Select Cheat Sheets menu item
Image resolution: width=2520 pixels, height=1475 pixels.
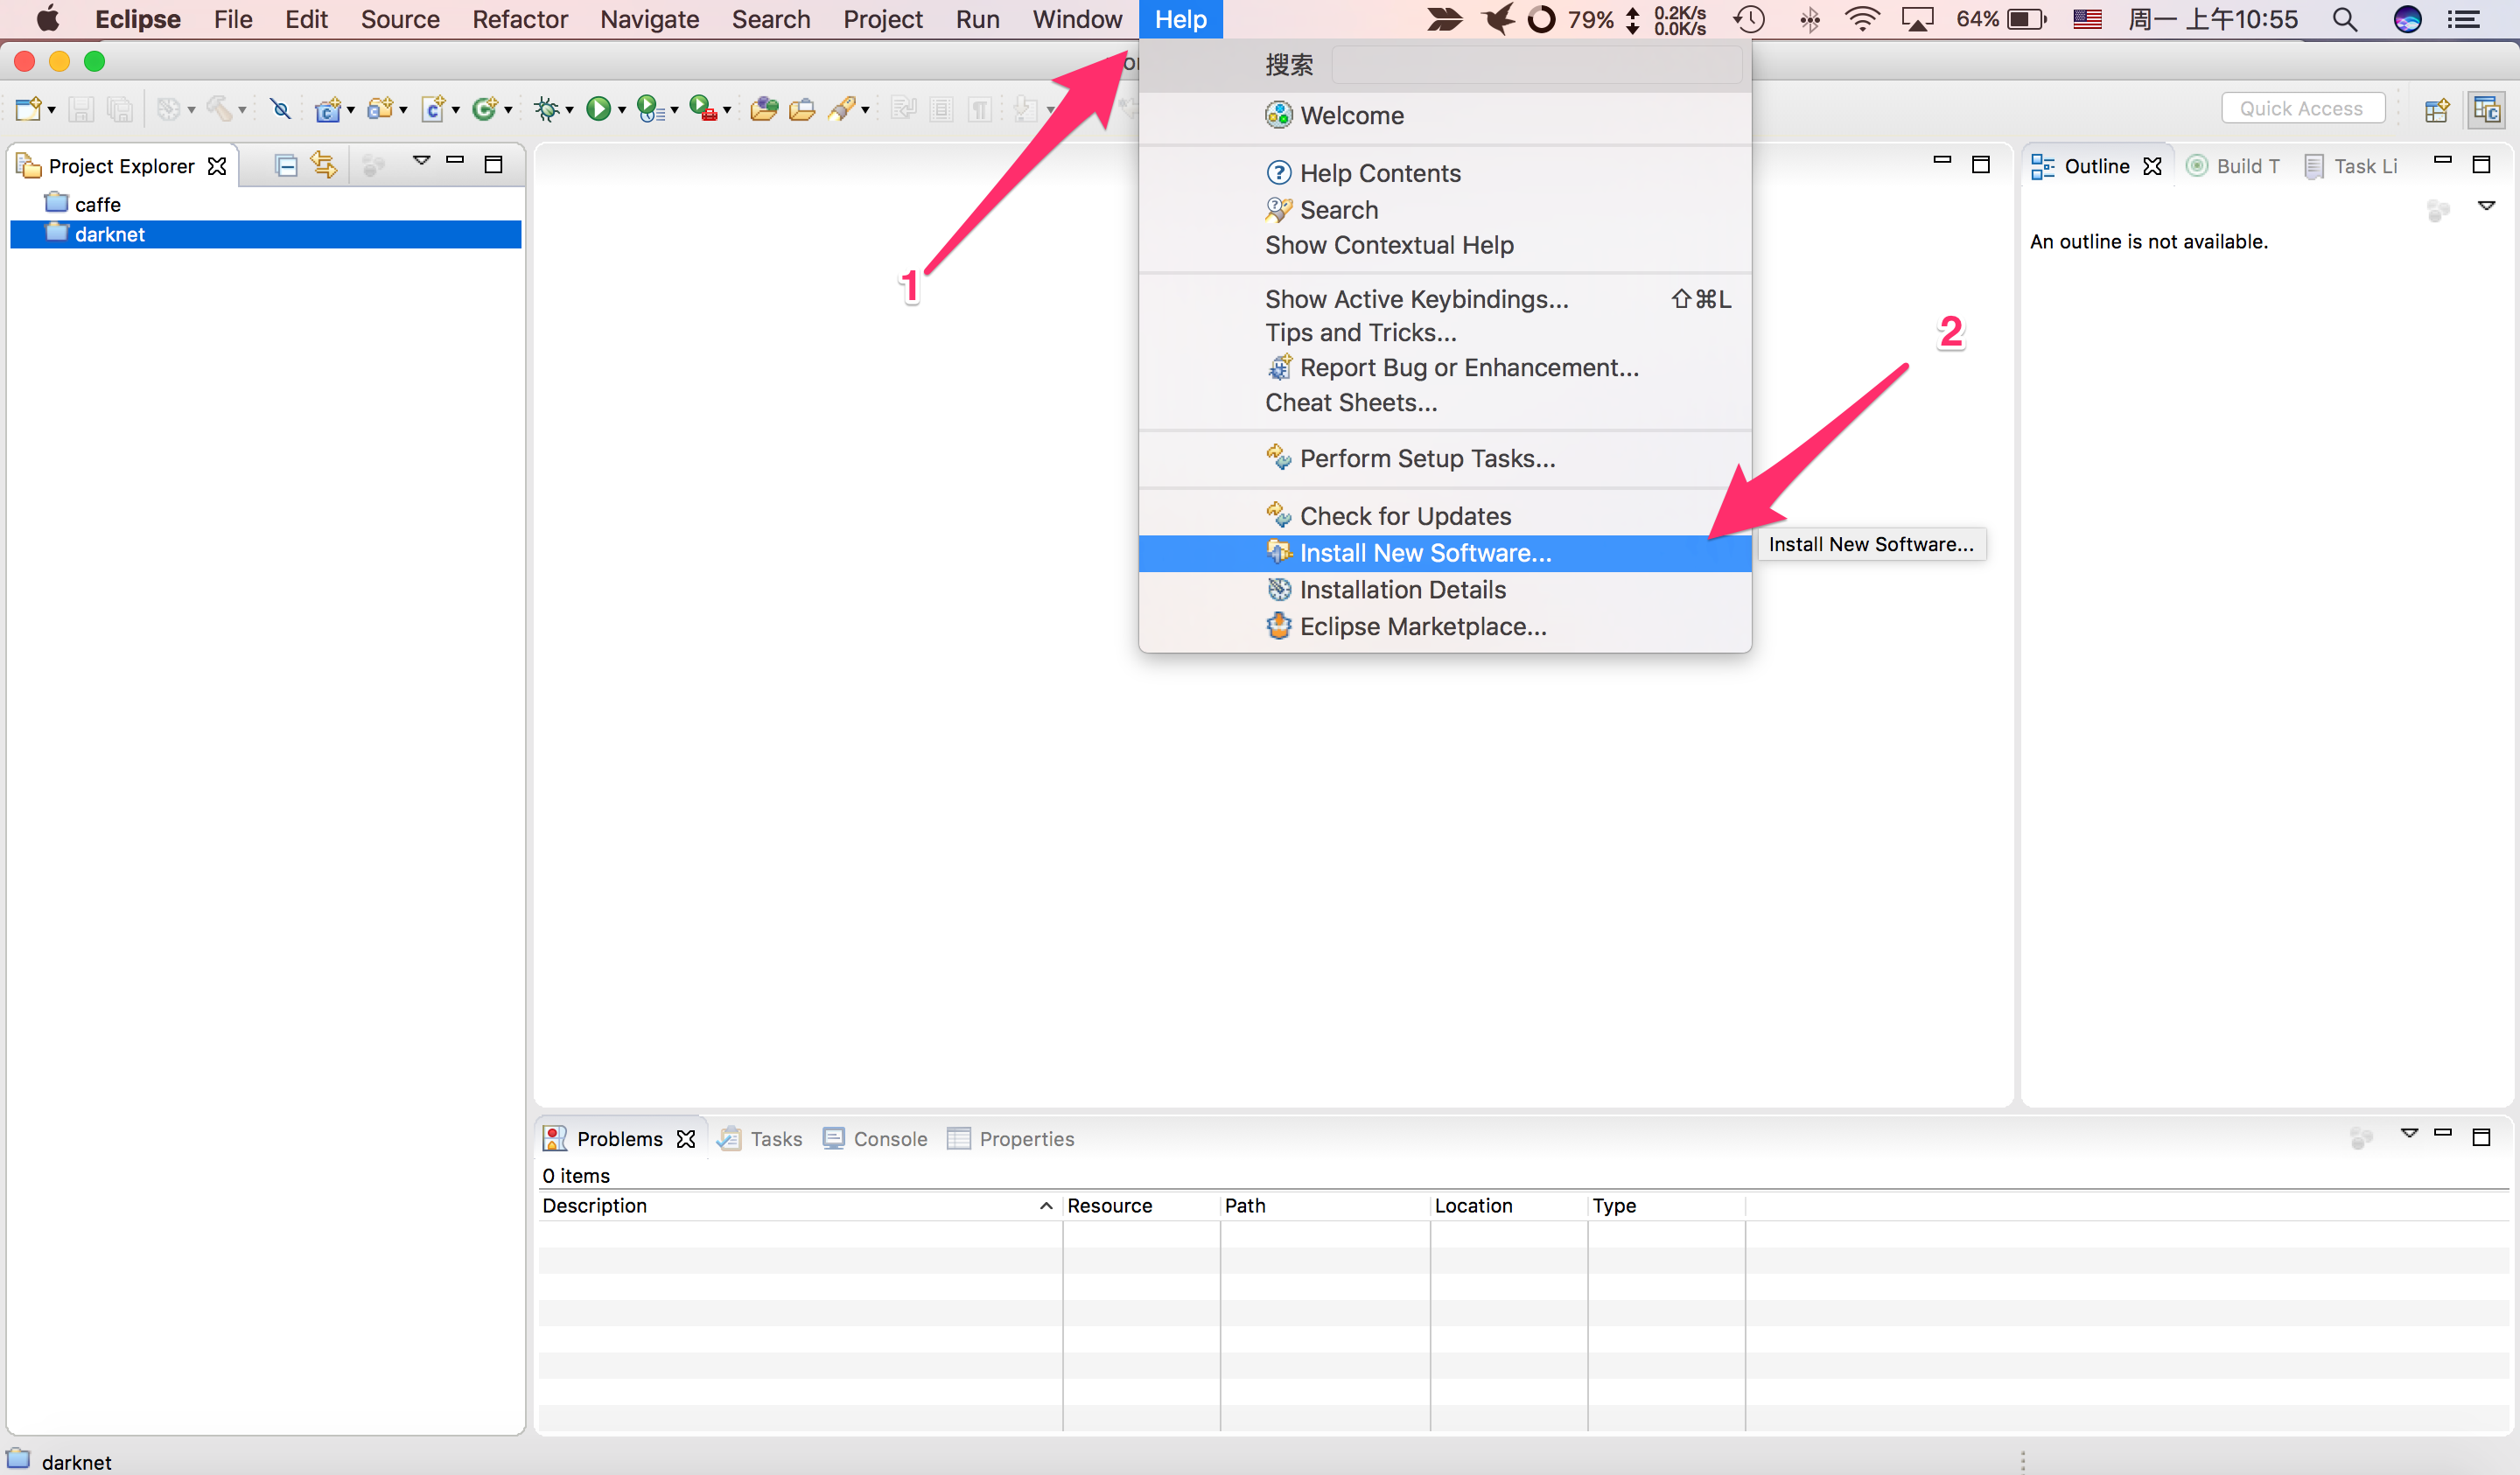[1445, 403]
